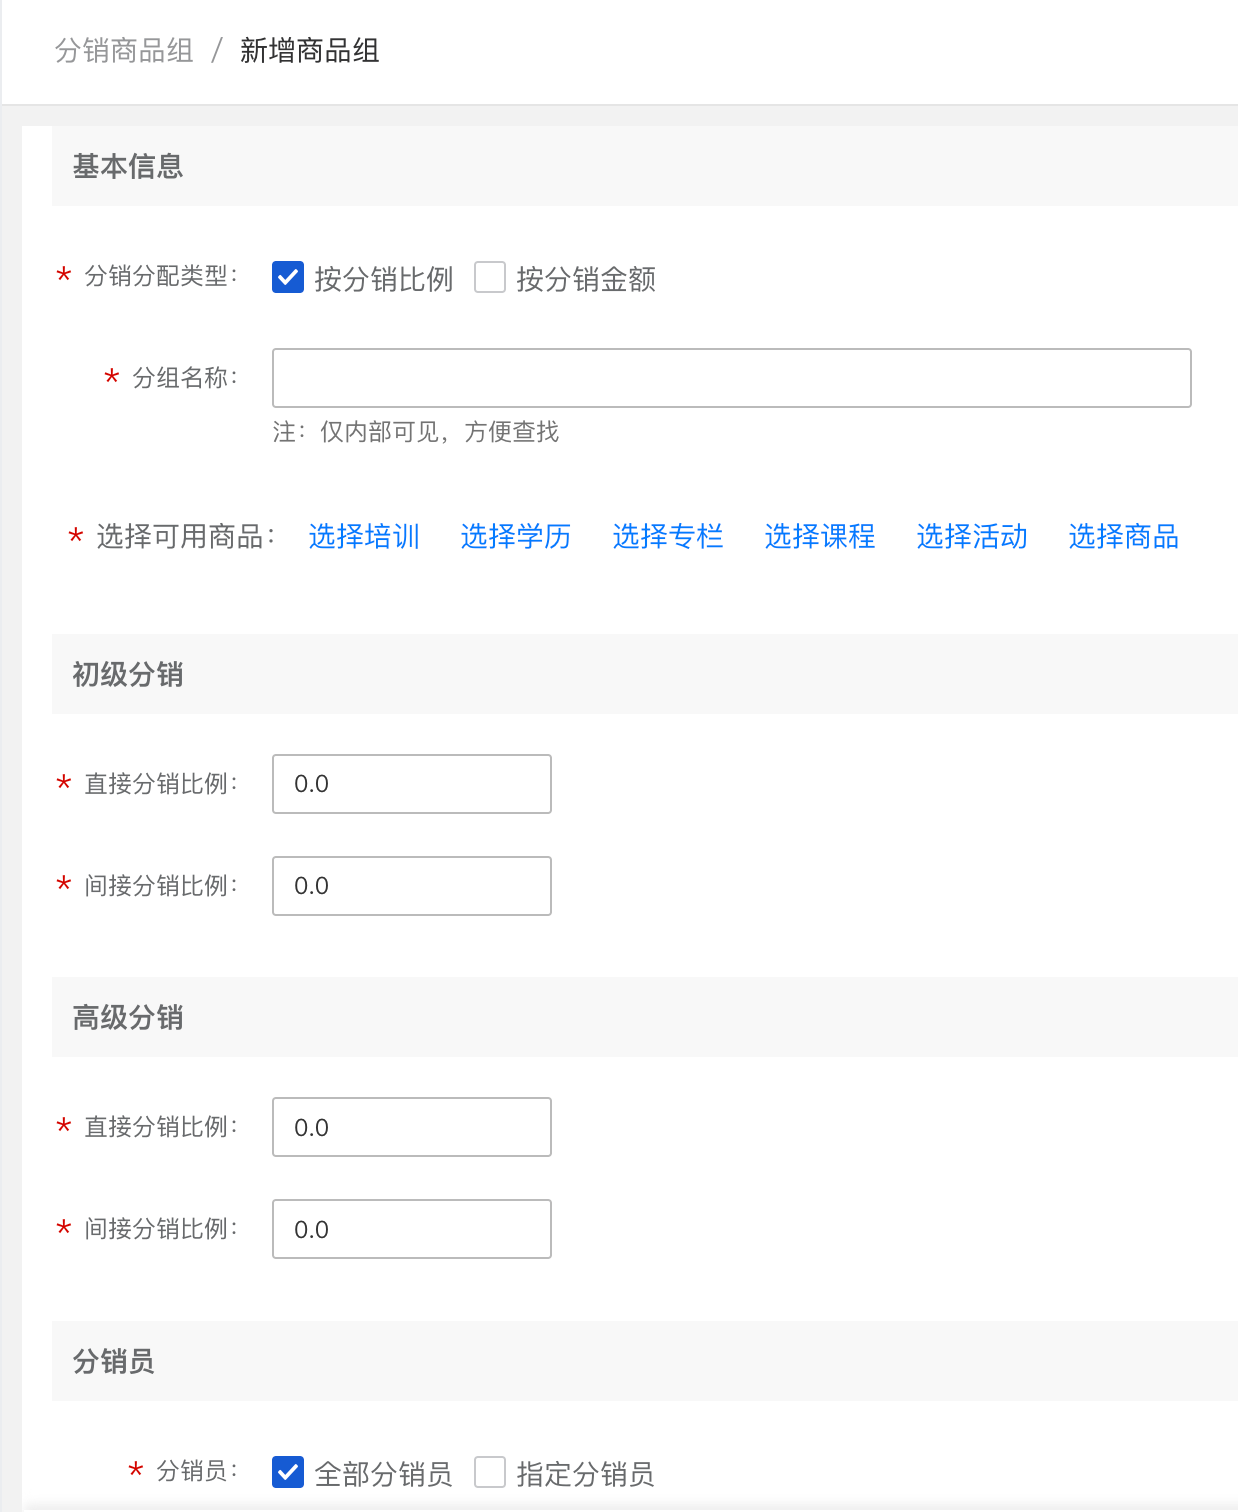The width and height of the screenshot is (1238, 1512).
Task: Check the 按分销比例 checkbox
Action: click(288, 277)
